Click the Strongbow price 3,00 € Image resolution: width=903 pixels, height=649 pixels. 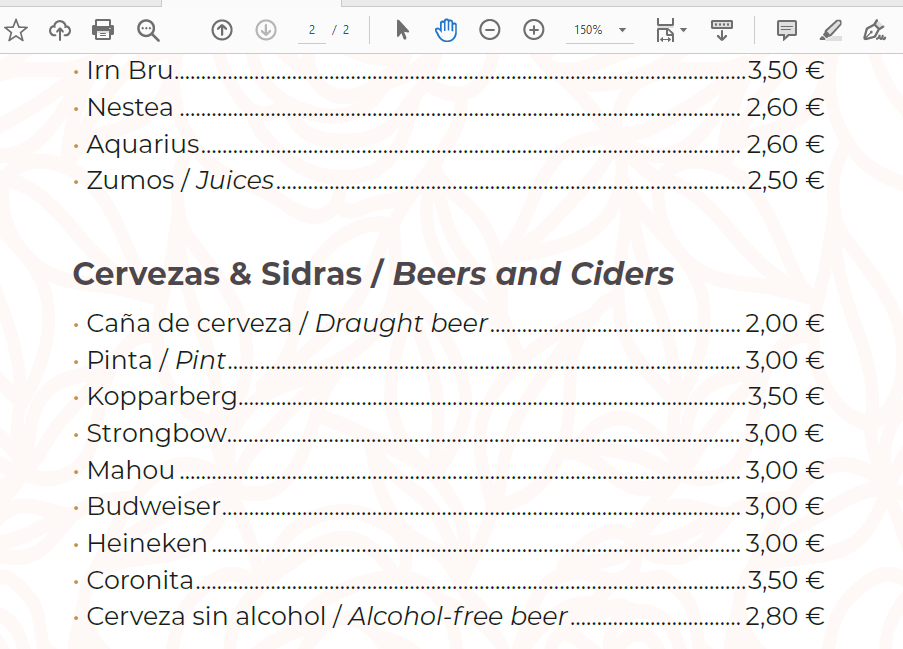(785, 433)
